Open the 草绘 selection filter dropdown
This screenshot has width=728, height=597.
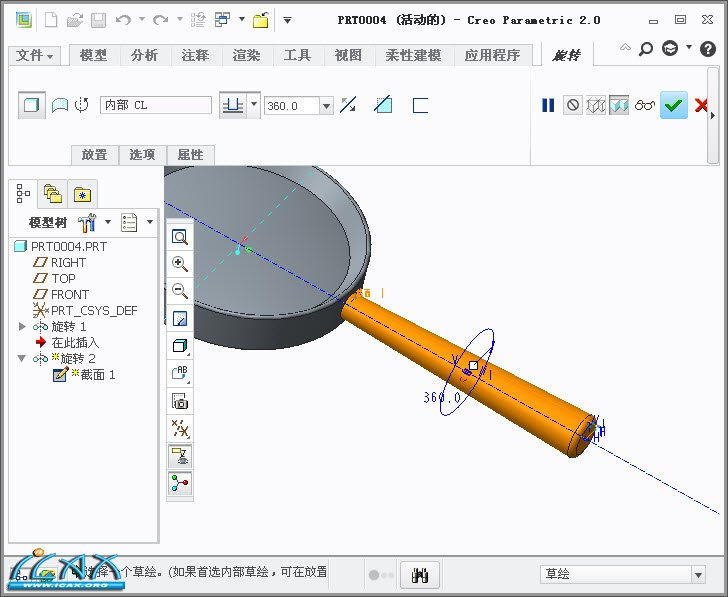tap(698, 575)
